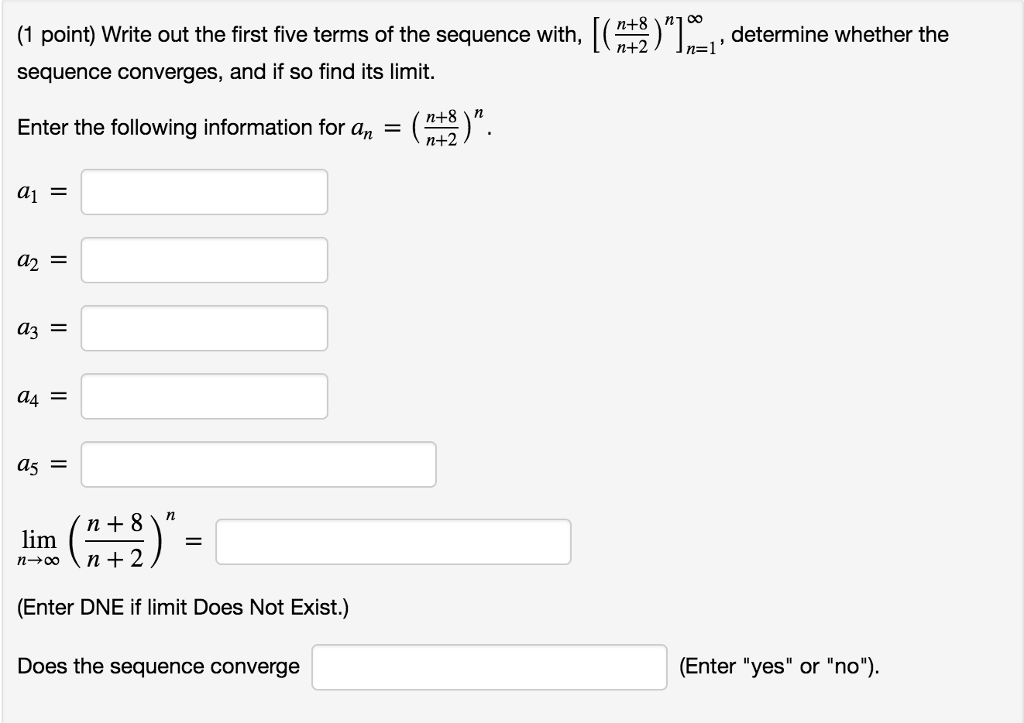Click inside the a3 entry field
The image size is (1024, 723).
(204, 328)
